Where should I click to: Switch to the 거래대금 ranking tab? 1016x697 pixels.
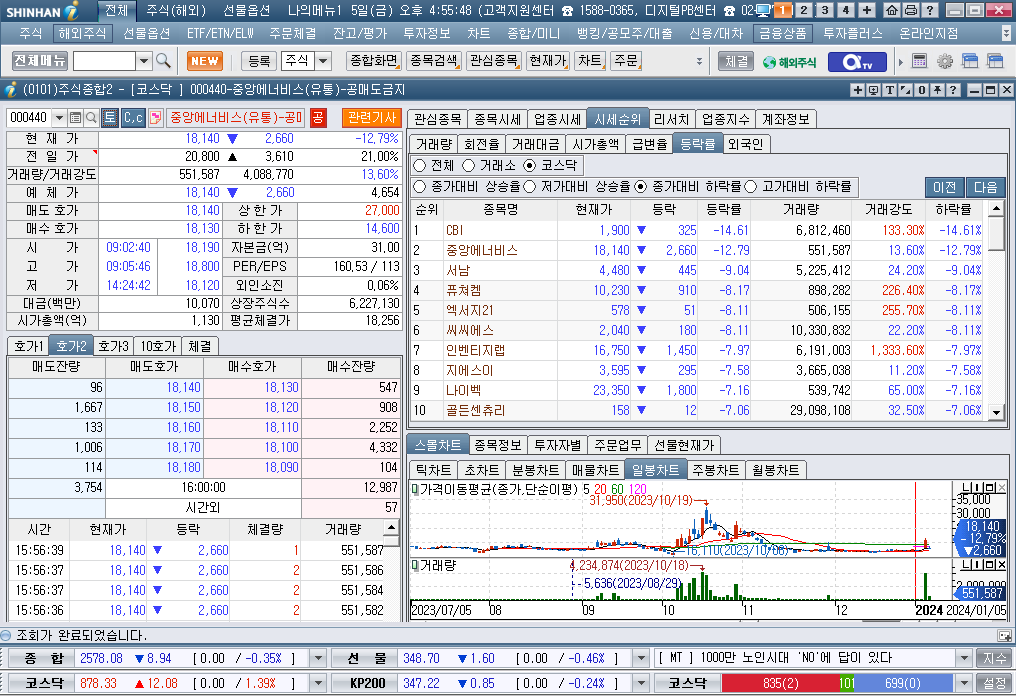(x=535, y=144)
